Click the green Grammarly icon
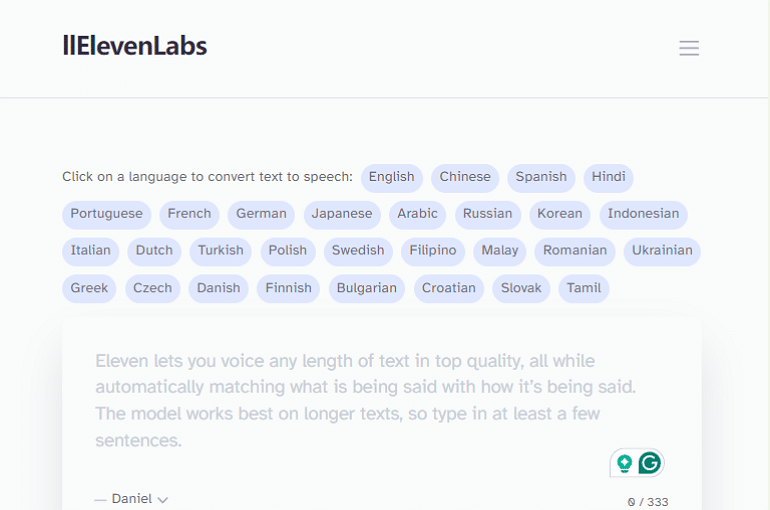This screenshot has width=770, height=510. pyautogui.click(x=650, y=463)
